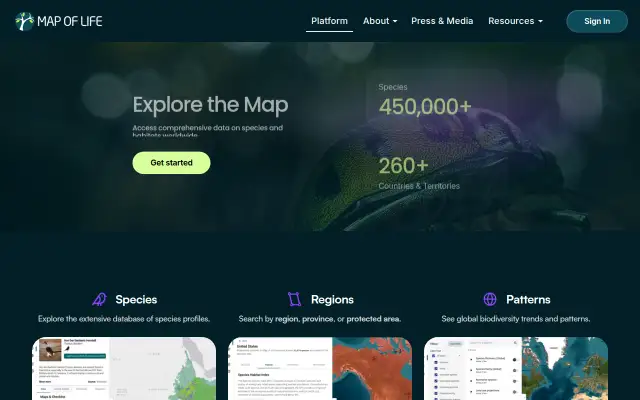Click the purple polygon Regions icon
This screenshot has height=400, width=640.
[x=294, y=299]
